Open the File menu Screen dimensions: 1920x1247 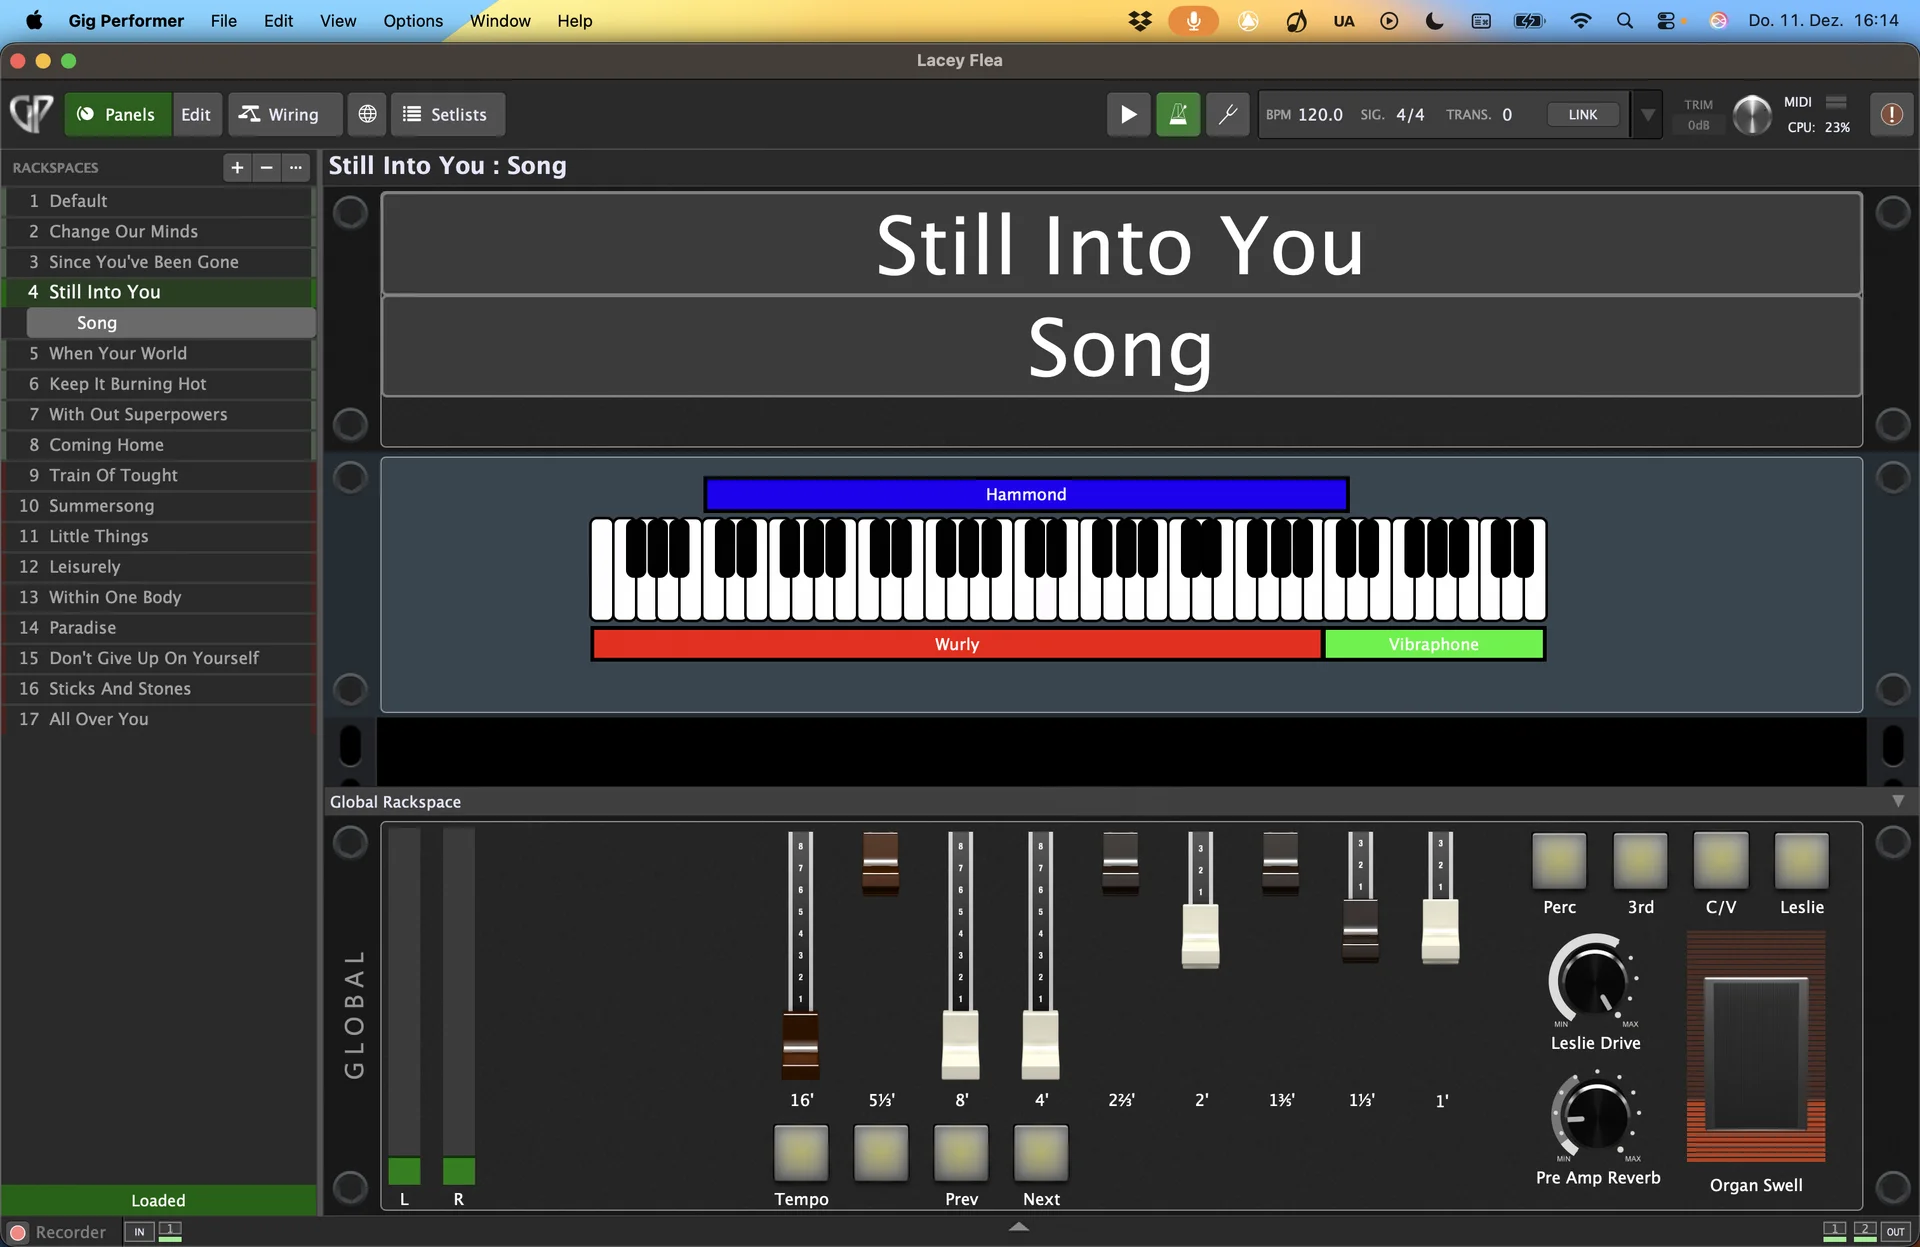(224, 21)
